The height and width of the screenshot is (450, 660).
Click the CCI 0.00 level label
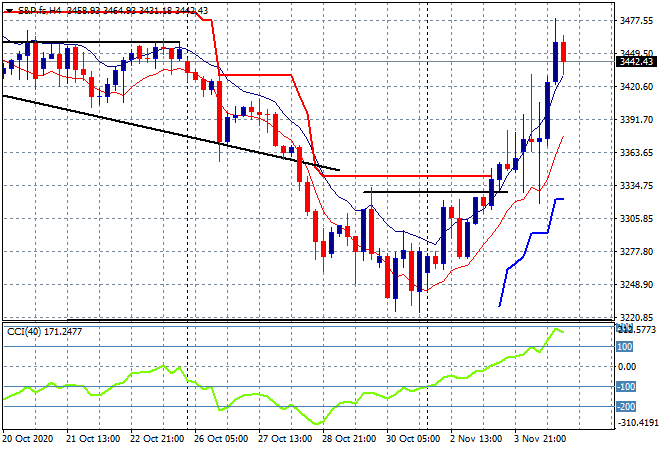[627, 367]
